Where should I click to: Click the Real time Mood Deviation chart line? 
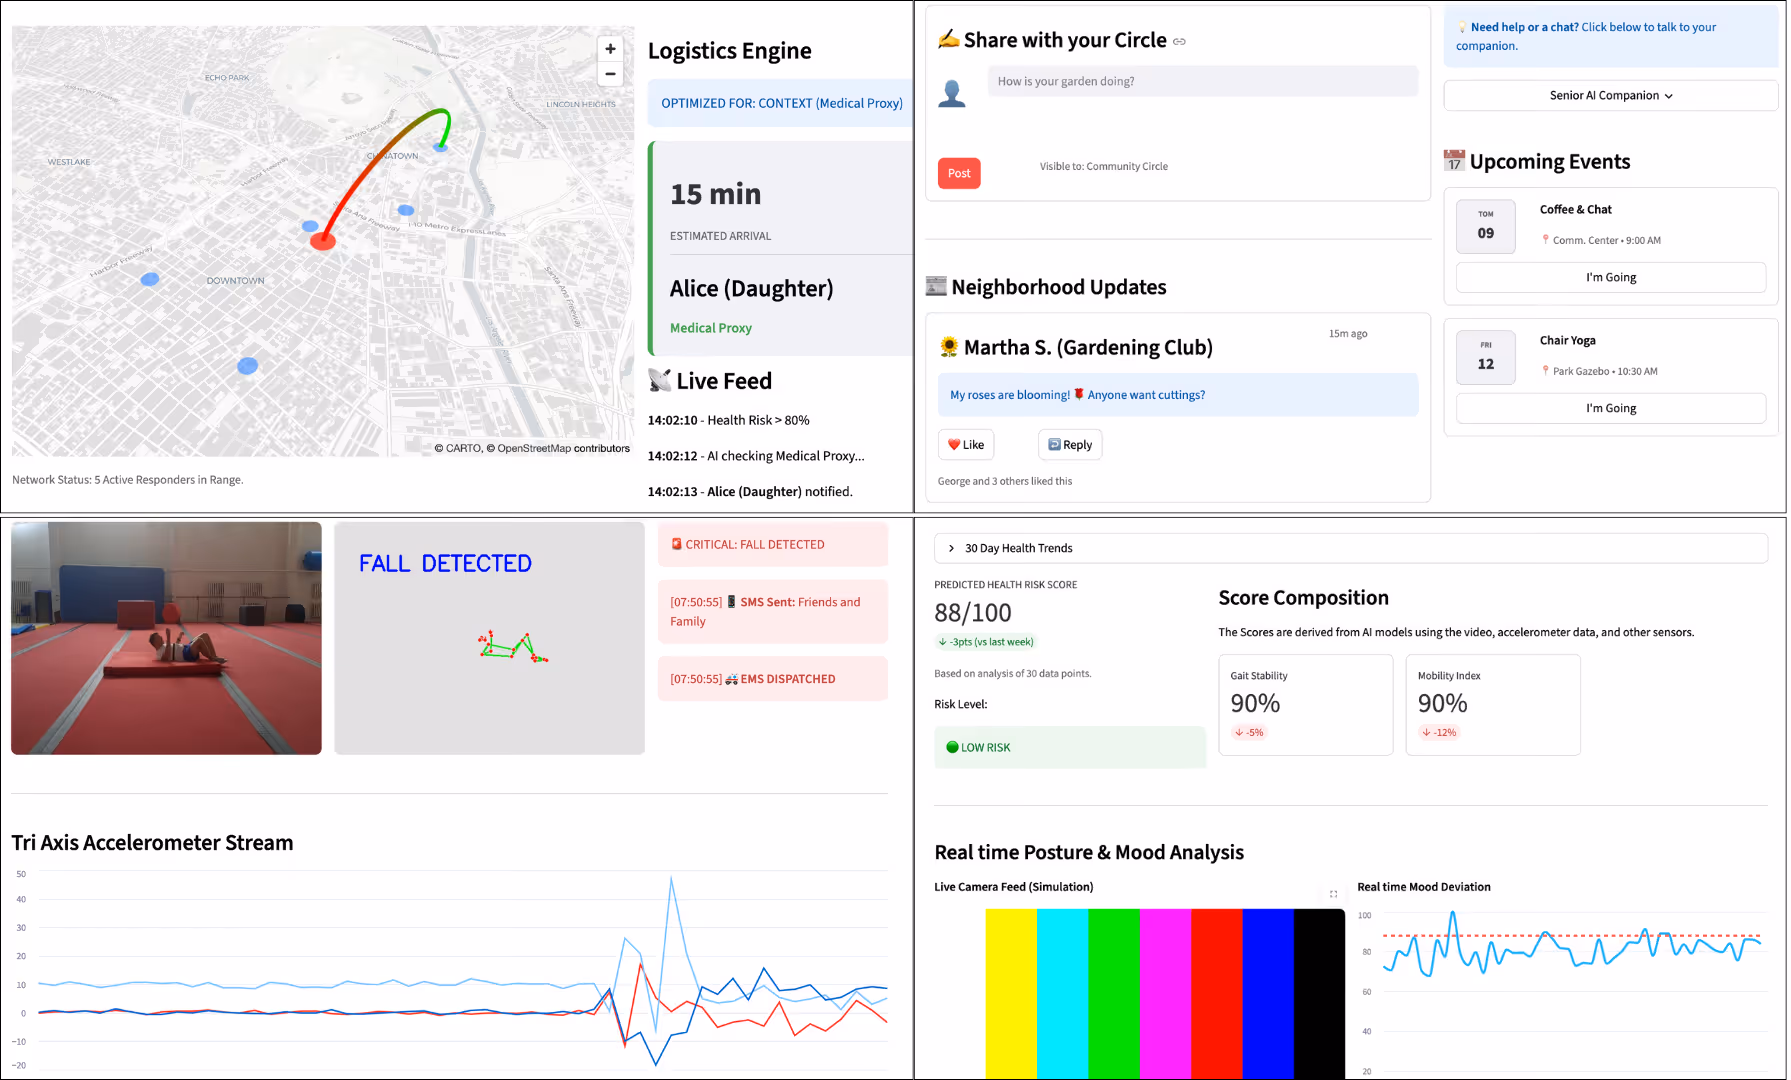(x=1572, y=946)
